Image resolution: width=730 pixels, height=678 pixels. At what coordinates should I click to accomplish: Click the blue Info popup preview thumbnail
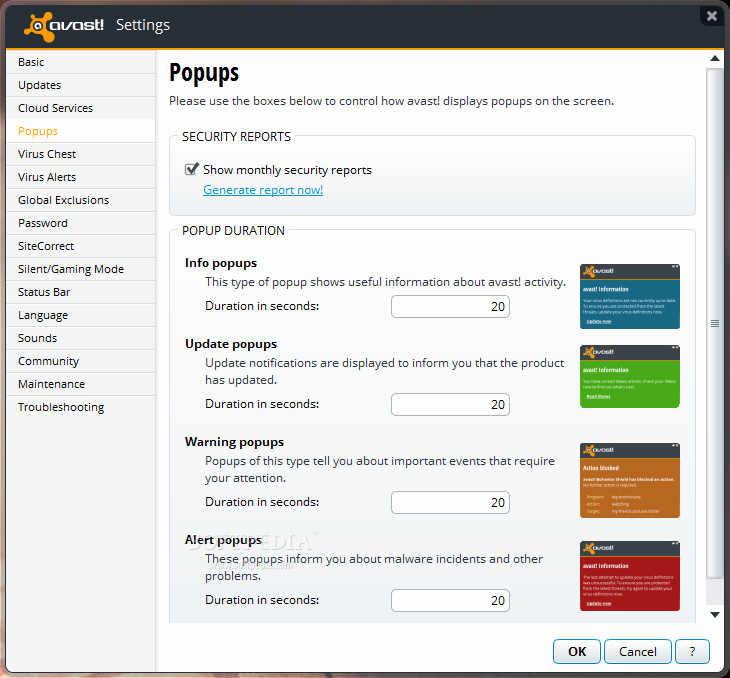630,297
